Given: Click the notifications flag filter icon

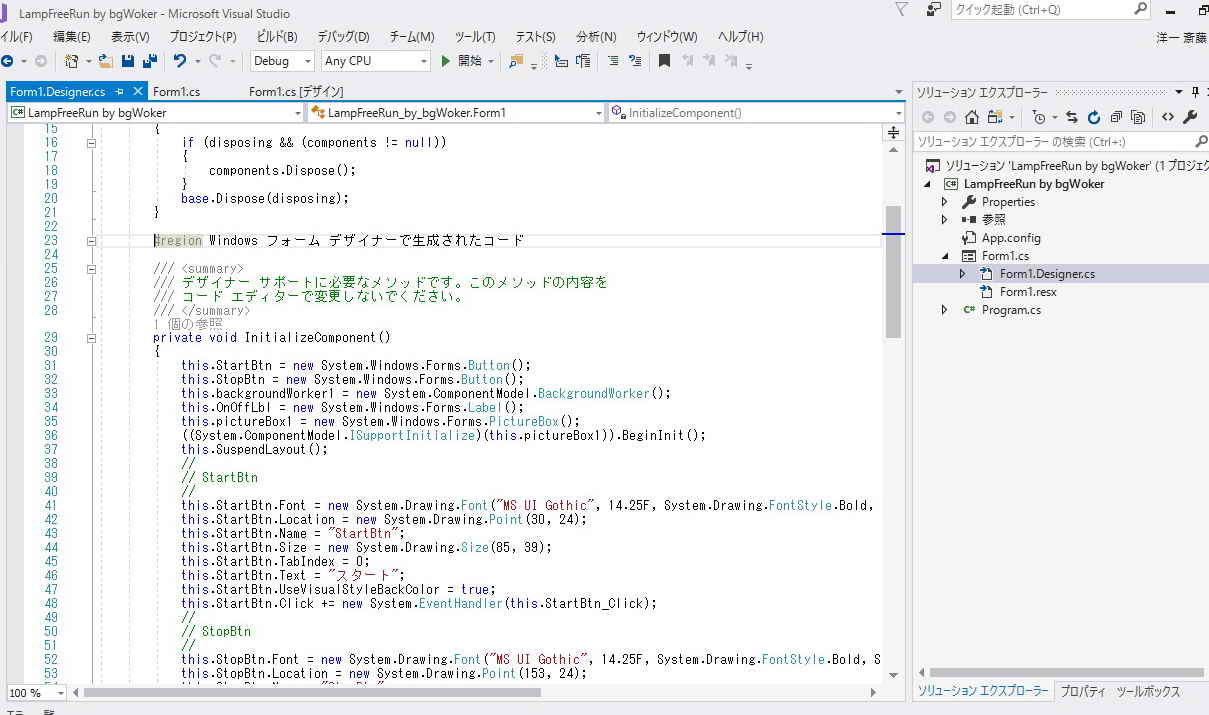Looking at the screenshot, I should (x=901, y=9).
